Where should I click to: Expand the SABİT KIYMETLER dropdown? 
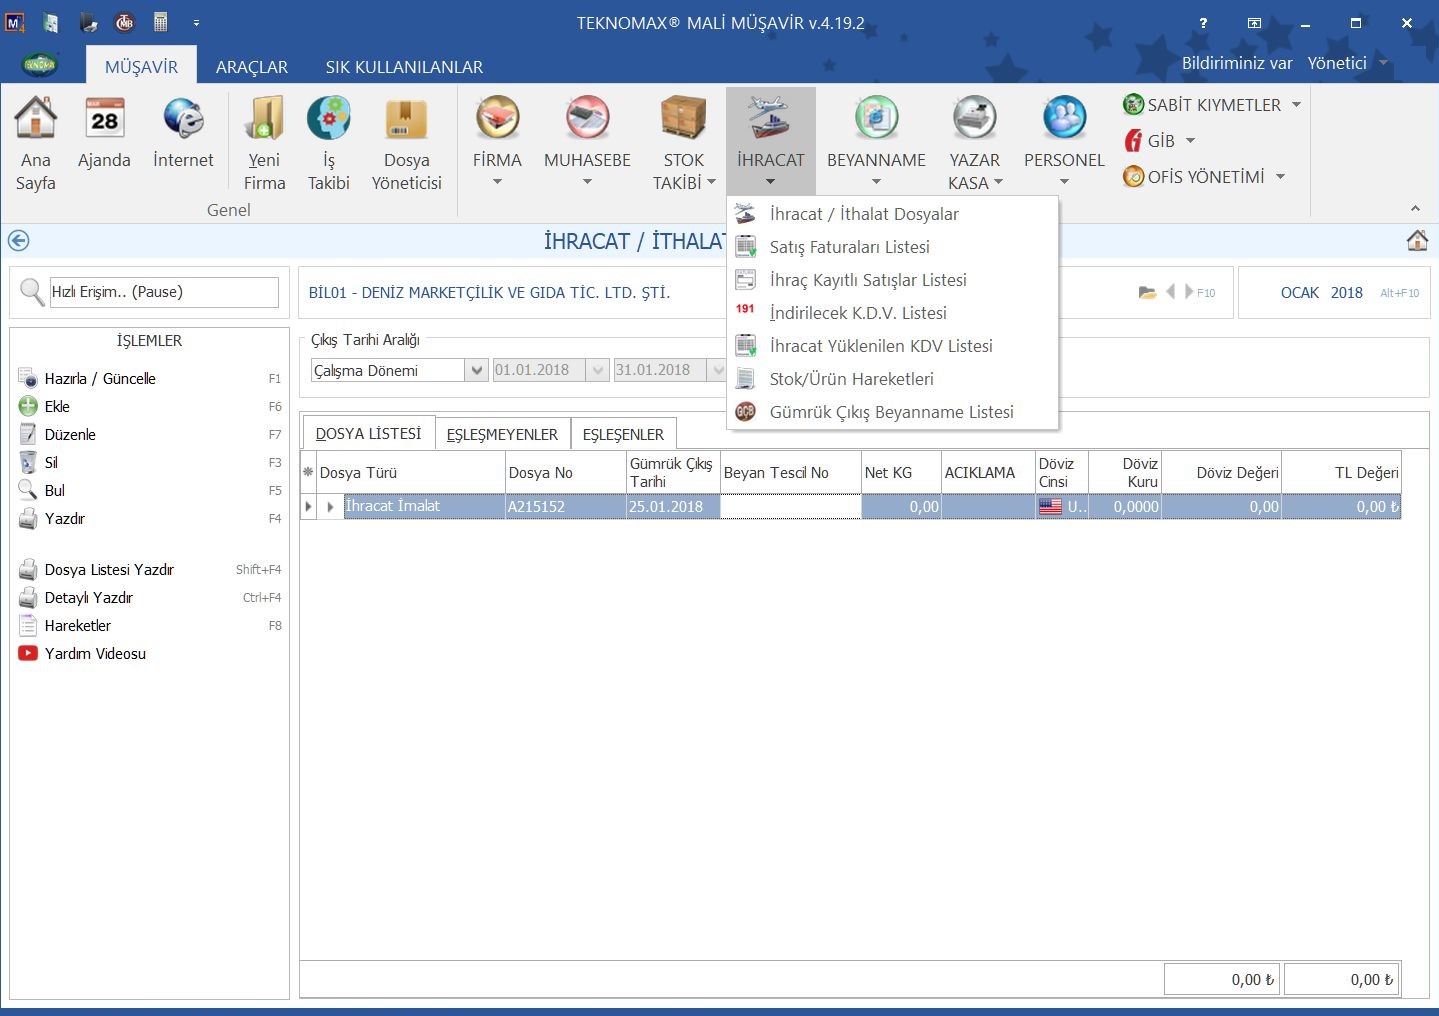coord(1296,105)
